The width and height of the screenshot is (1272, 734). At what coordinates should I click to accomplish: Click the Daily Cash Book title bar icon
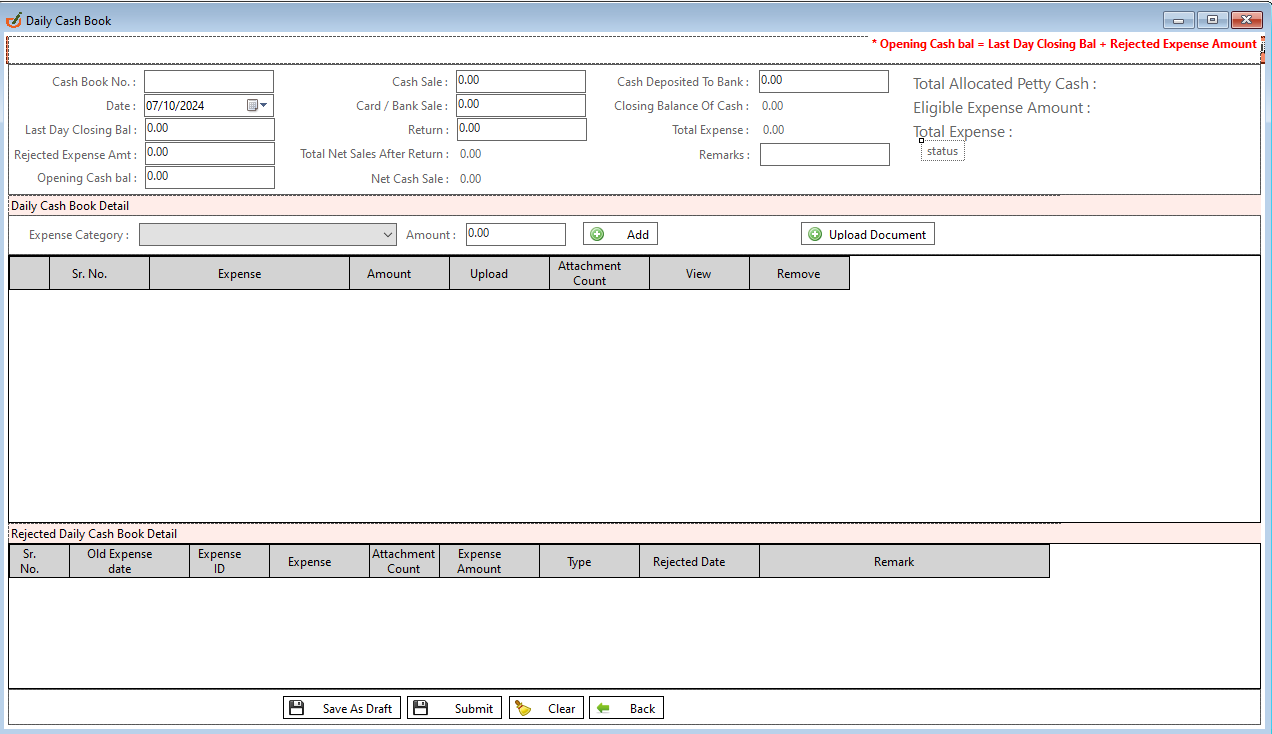coord(14,20)
